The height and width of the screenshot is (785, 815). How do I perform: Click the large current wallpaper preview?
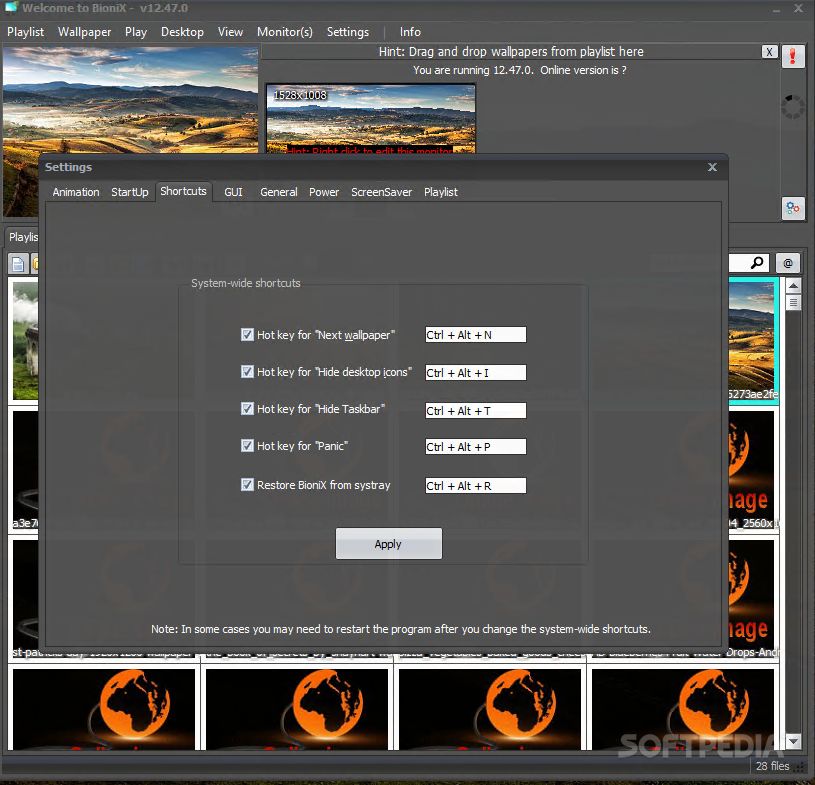(130, 99)
